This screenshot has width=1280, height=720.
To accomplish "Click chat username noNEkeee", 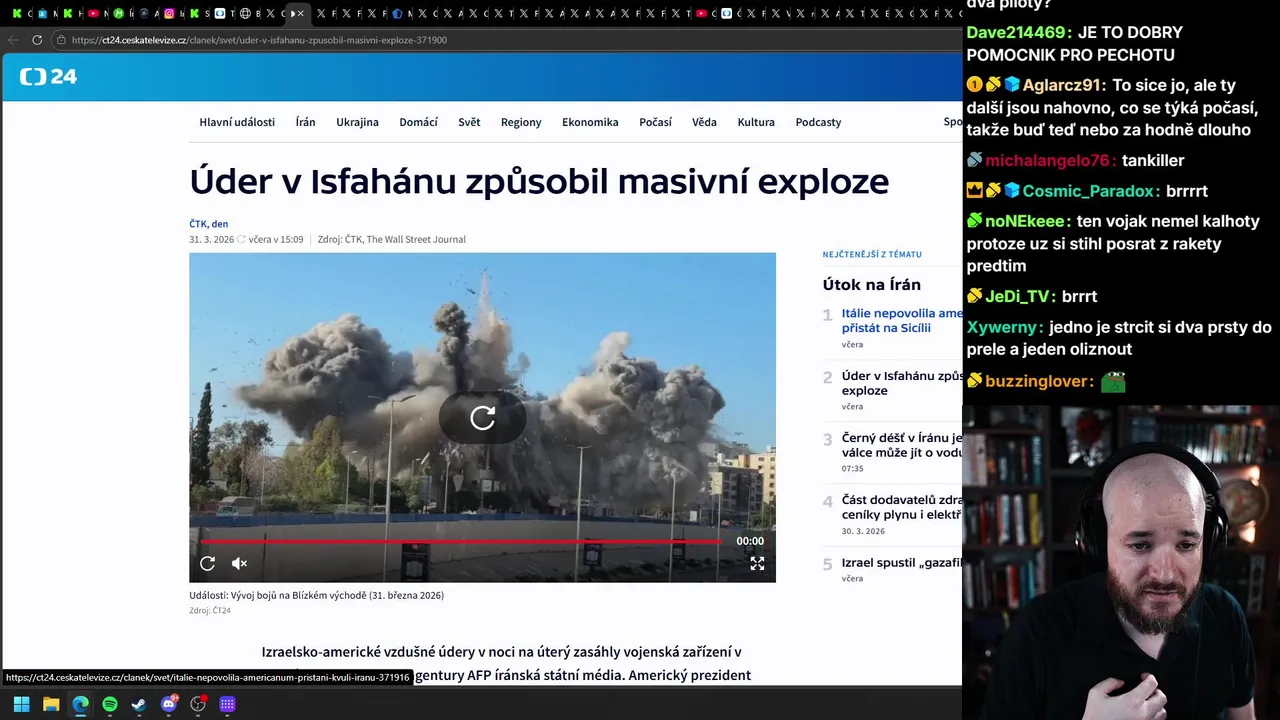I will 1027,221.
